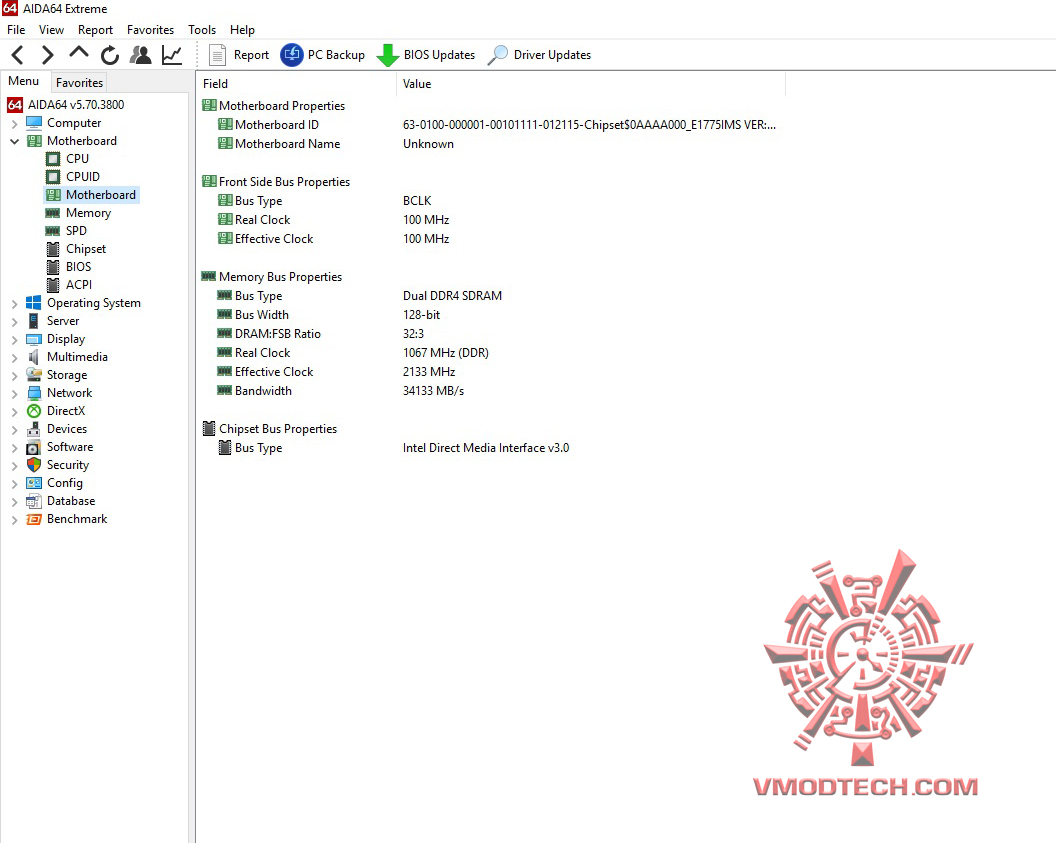The width and height of the screenshot is (1056, 843).
Task: Expand the Config tree node
Action: tap(14, 484)
